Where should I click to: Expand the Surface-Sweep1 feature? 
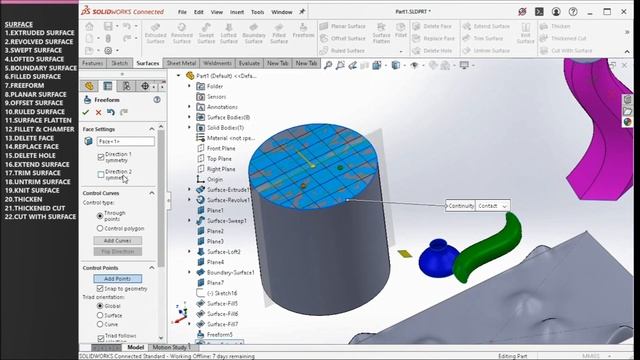tap(189, 220)
